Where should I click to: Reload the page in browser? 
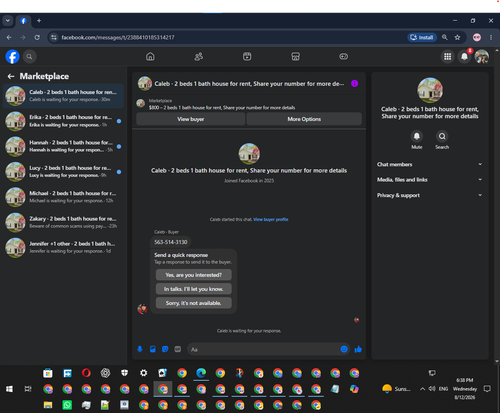coord(37,37)
